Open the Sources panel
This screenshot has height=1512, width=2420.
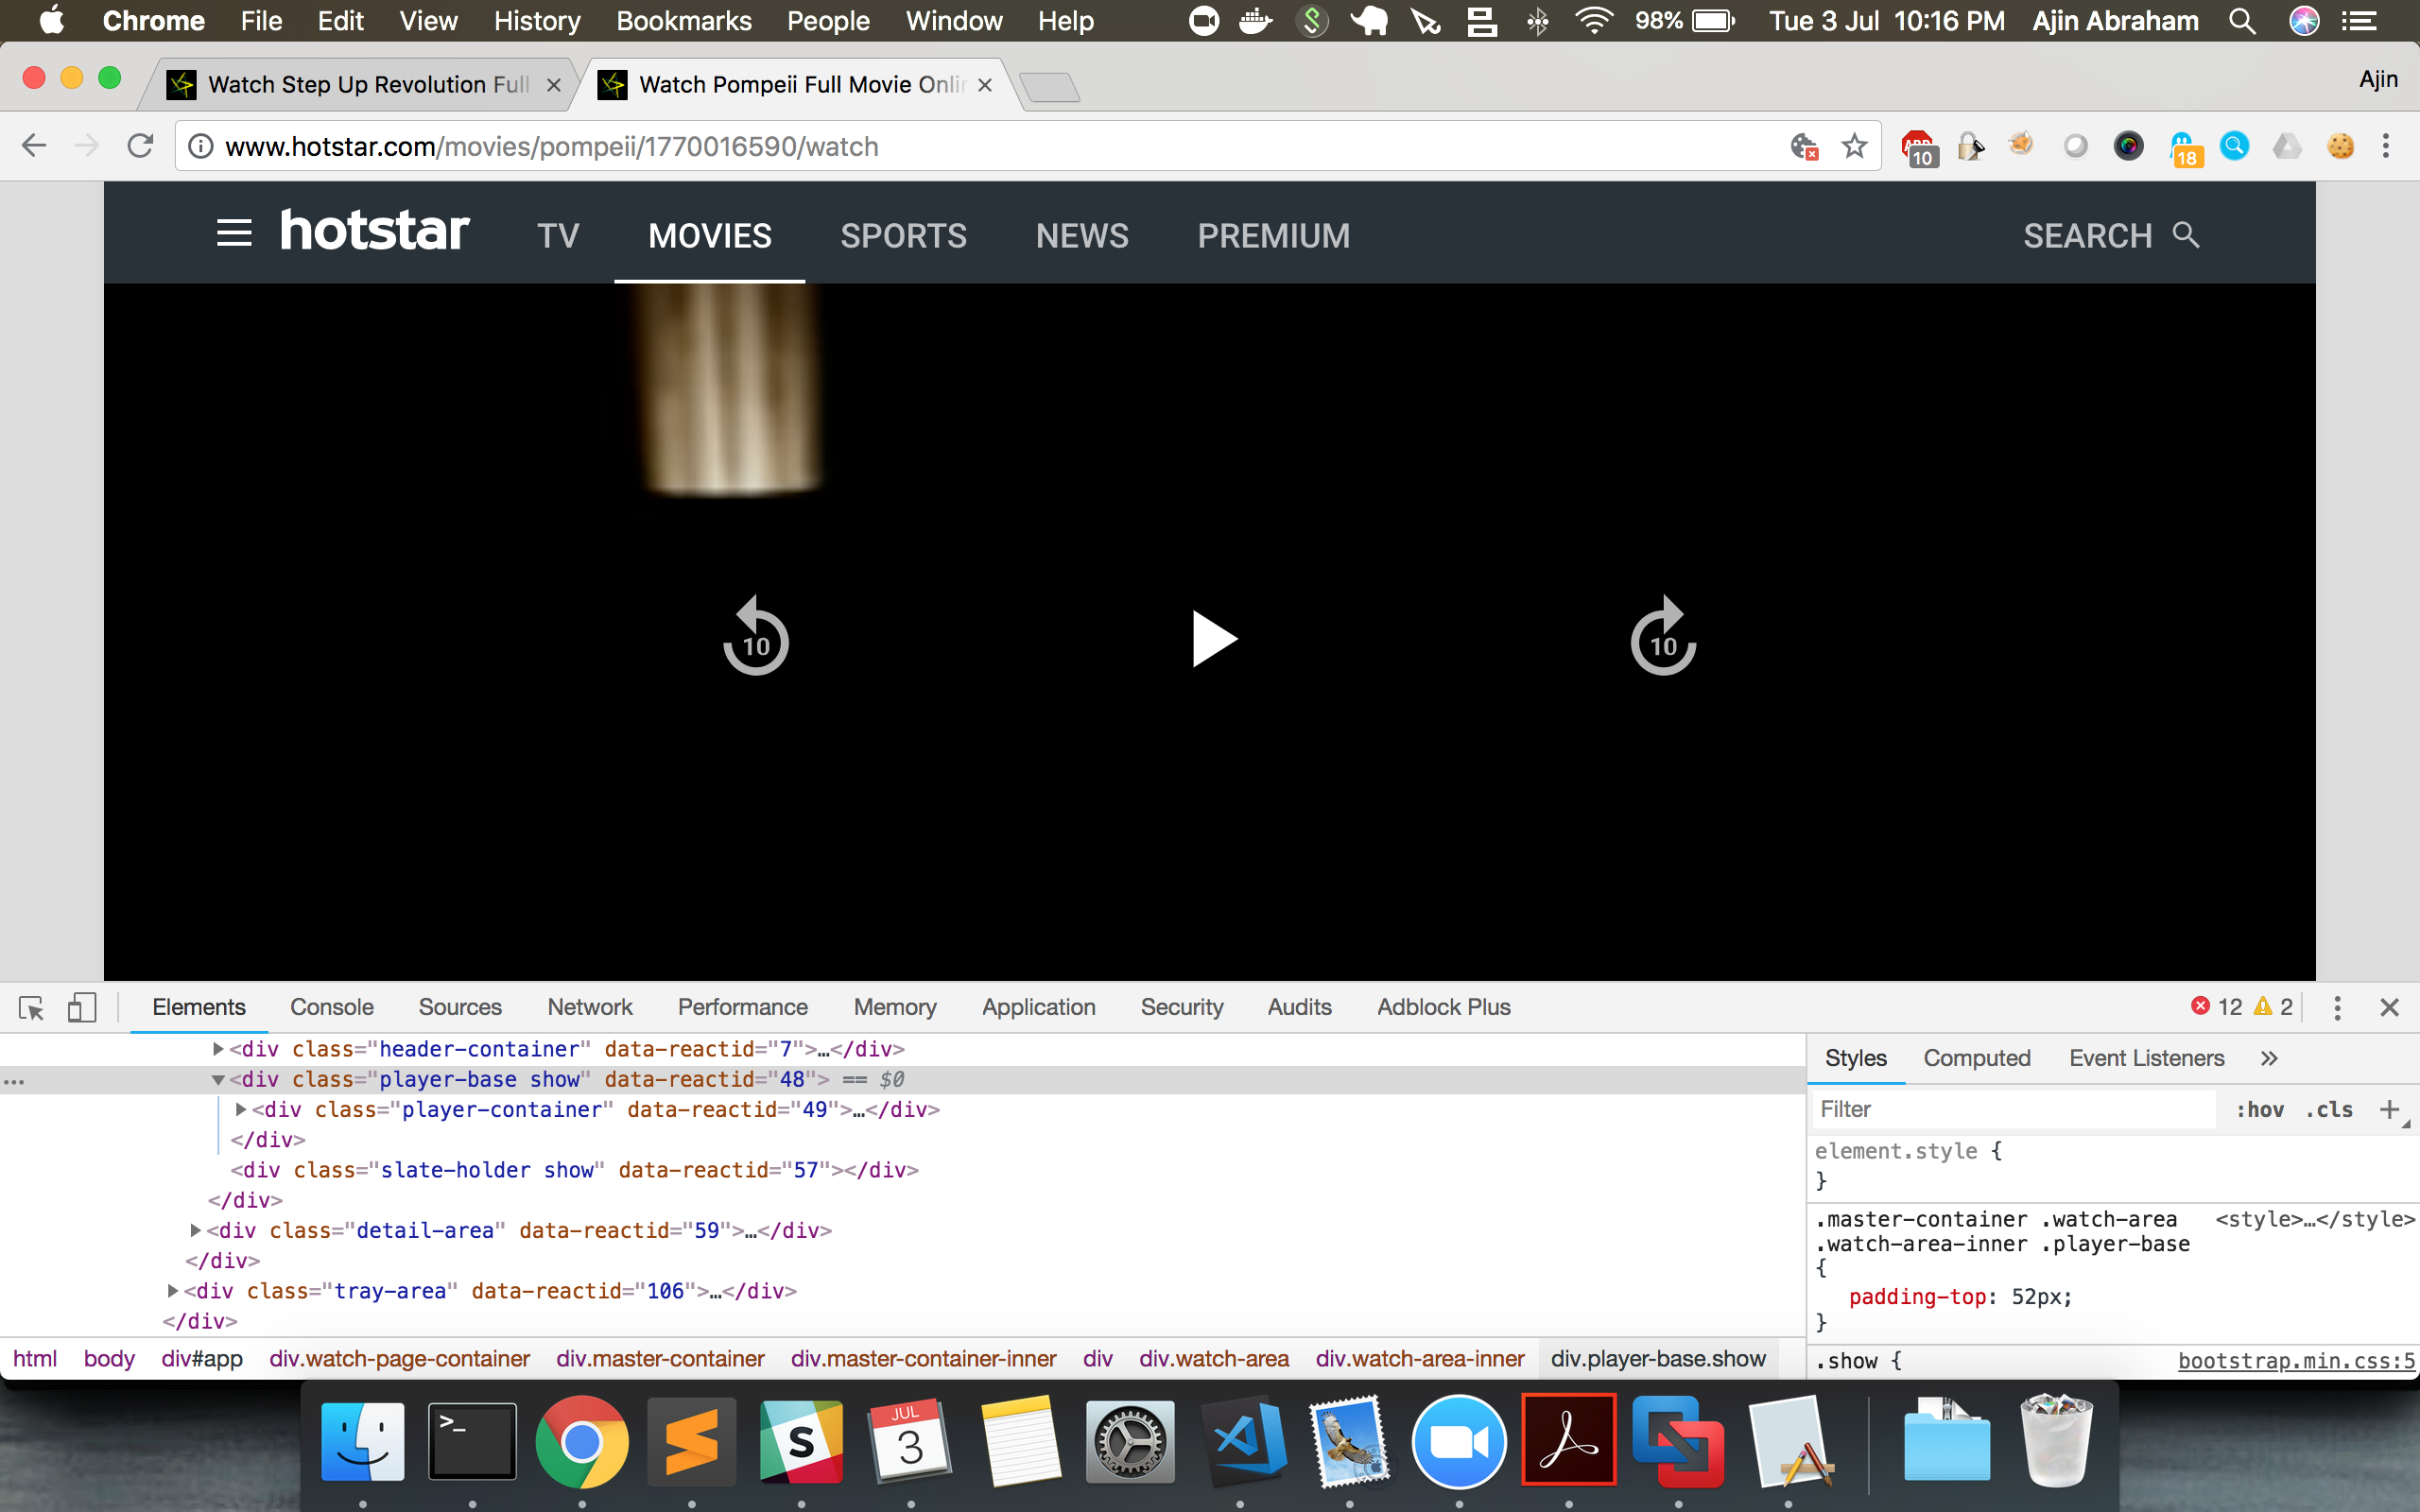coord(460,1007)
